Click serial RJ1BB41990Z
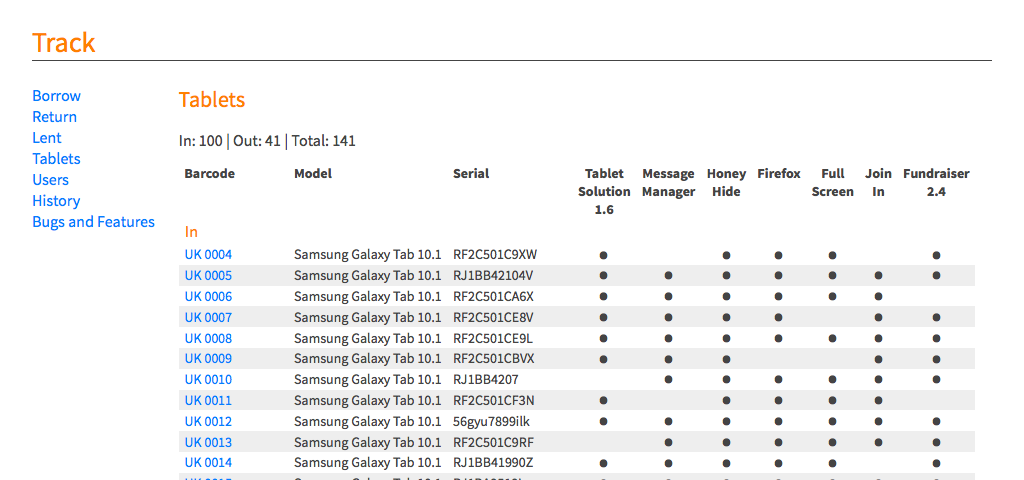 tap(493, 462)
